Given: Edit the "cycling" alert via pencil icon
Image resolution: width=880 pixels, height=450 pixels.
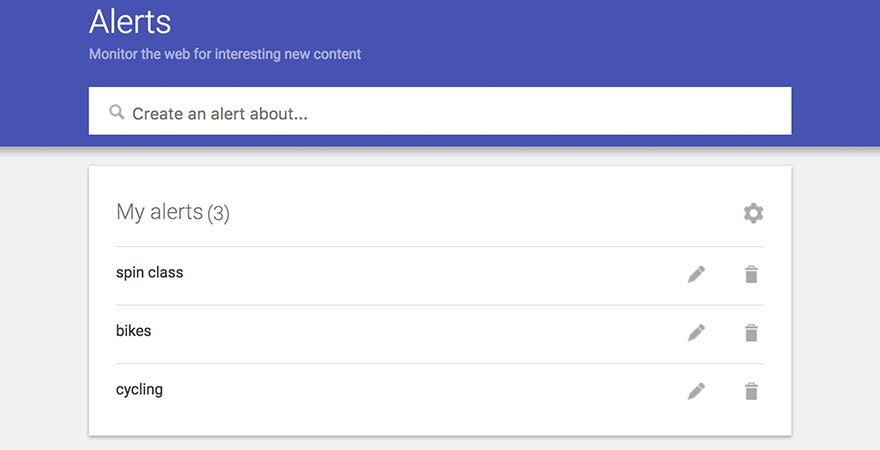Looking at the screenshot, I should pyautogui.click(x=696, y=391).
